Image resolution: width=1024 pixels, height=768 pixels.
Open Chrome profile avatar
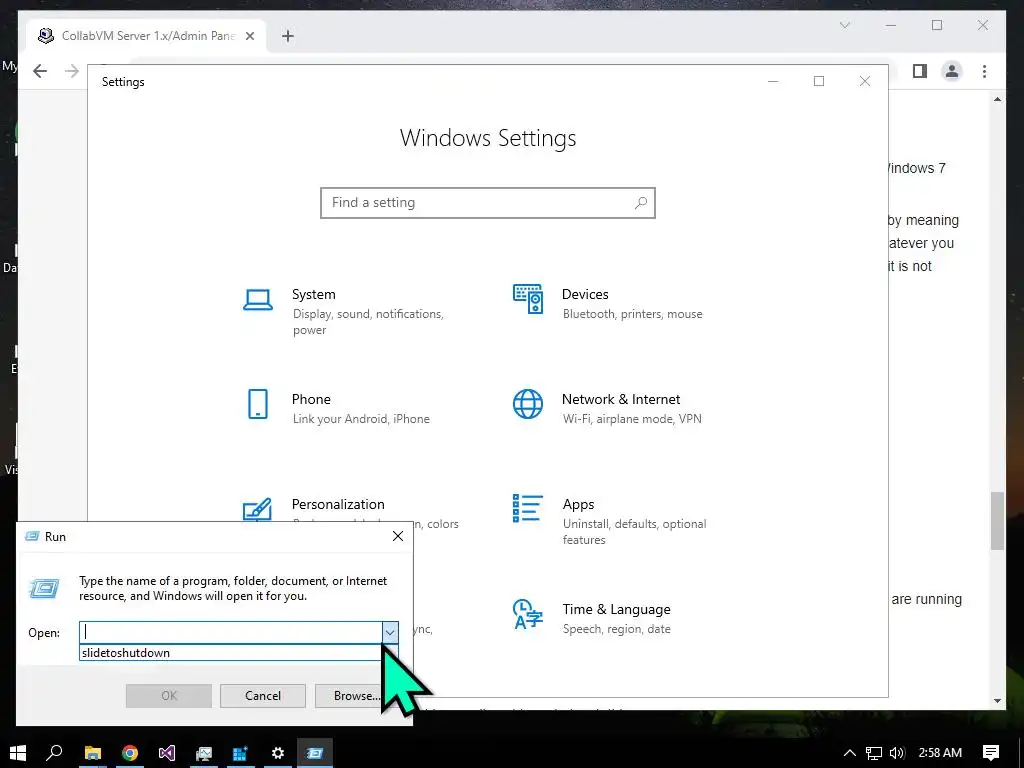click(952, 71)
